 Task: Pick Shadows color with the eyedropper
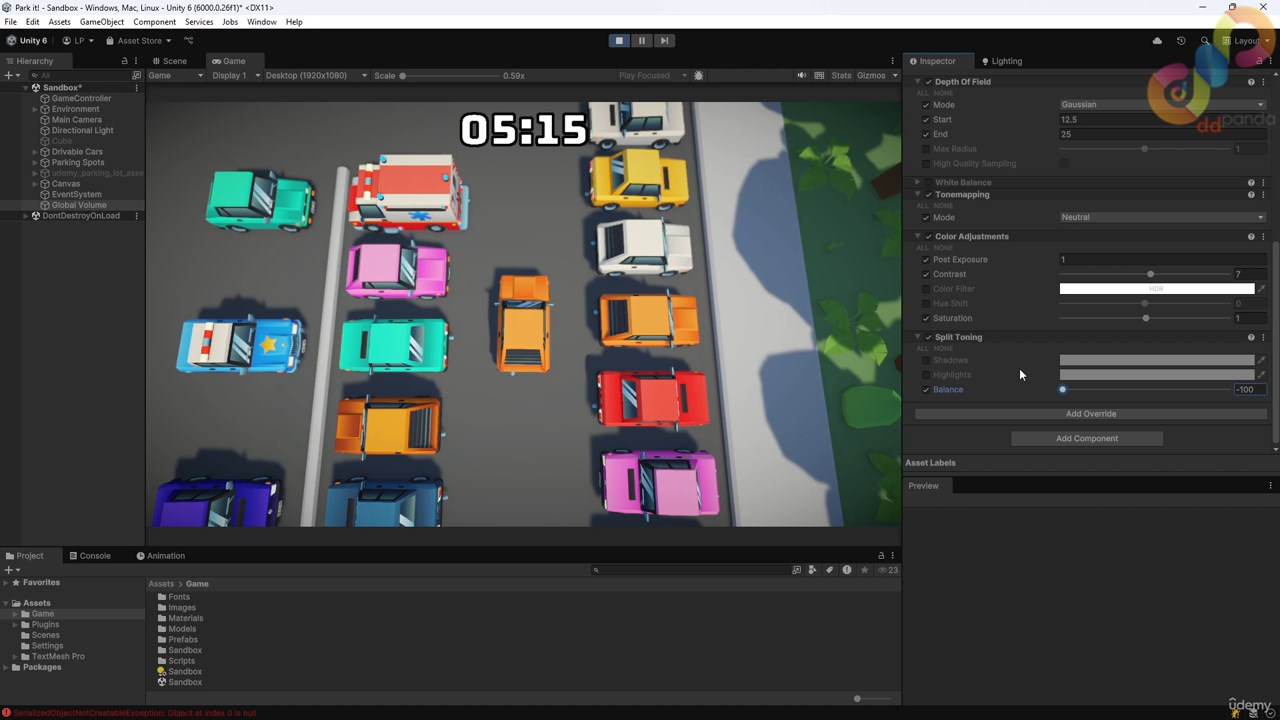pos(1262,360)
